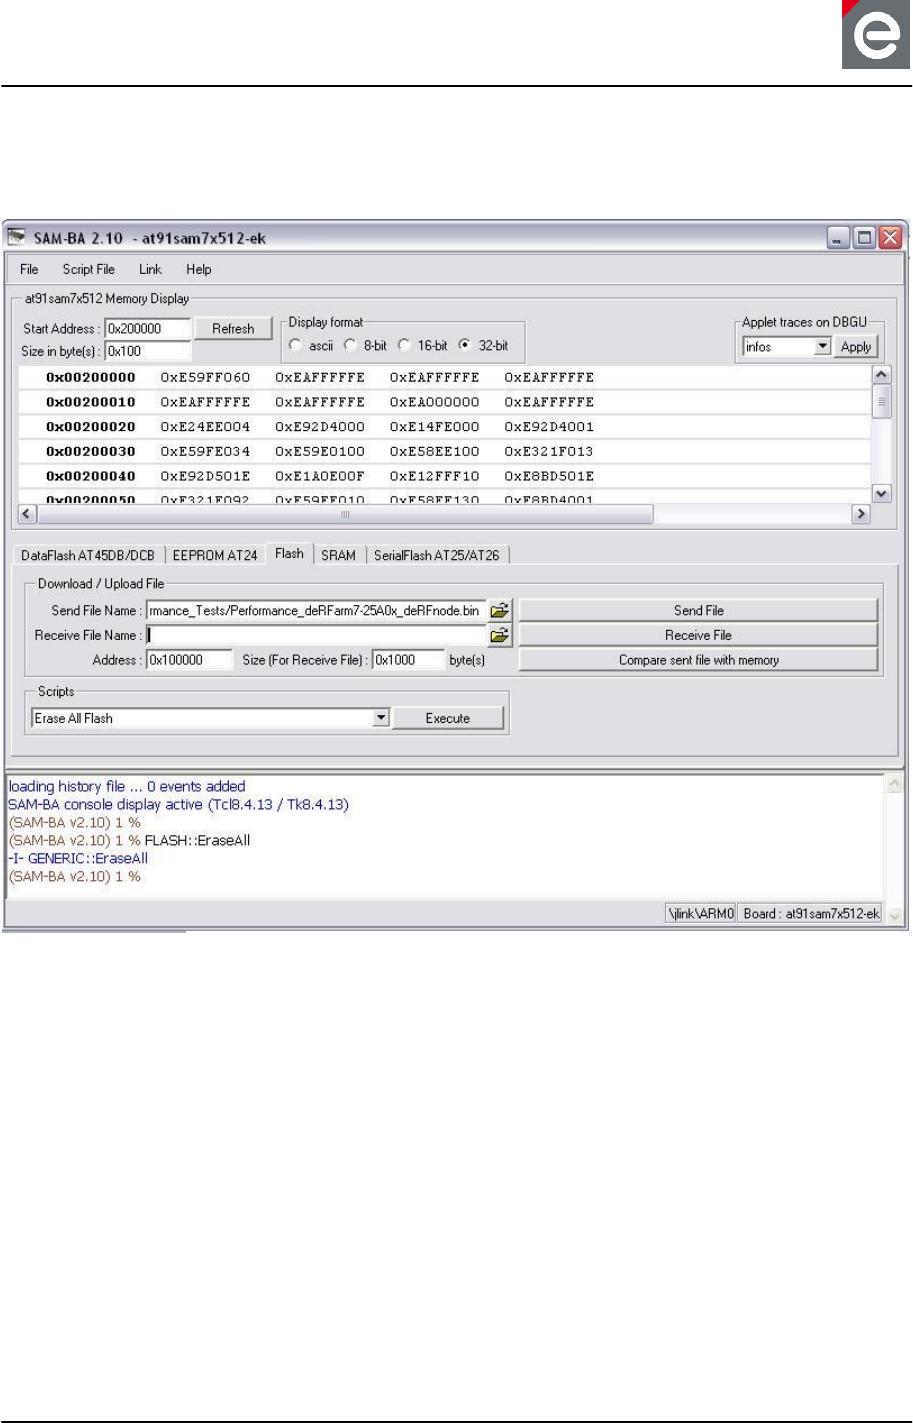Browse for file next to Receive File Name

[500, 635]
